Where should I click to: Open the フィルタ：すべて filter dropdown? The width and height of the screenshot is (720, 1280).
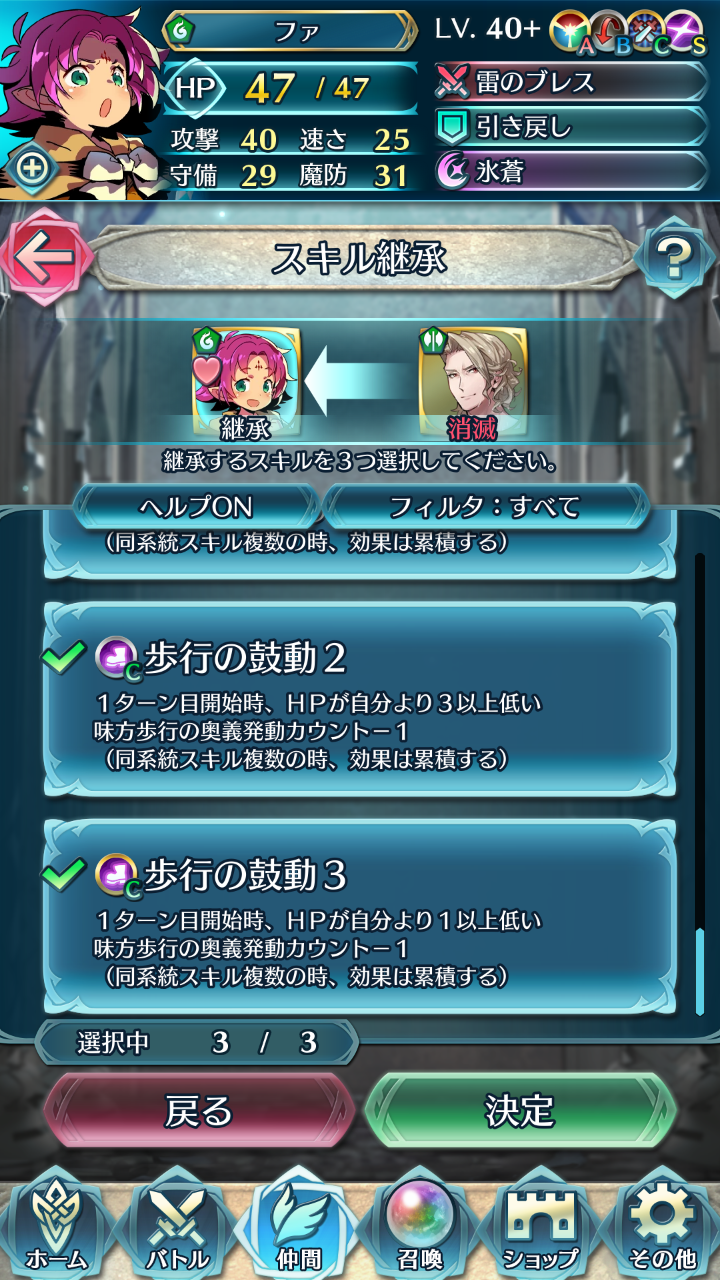click(485, 507)
